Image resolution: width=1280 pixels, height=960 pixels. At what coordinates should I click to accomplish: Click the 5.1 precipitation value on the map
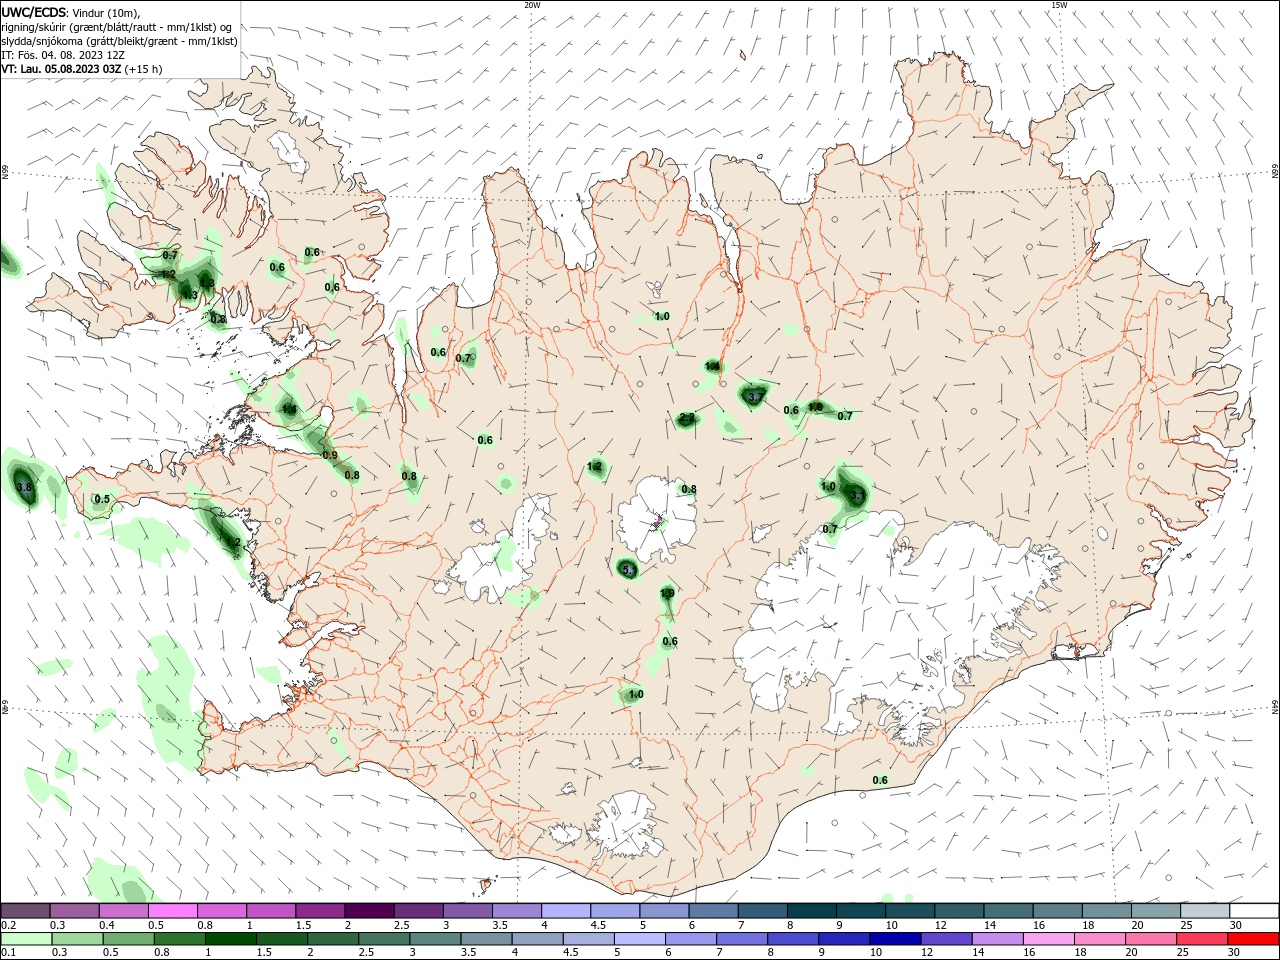(x=628, y=570)
